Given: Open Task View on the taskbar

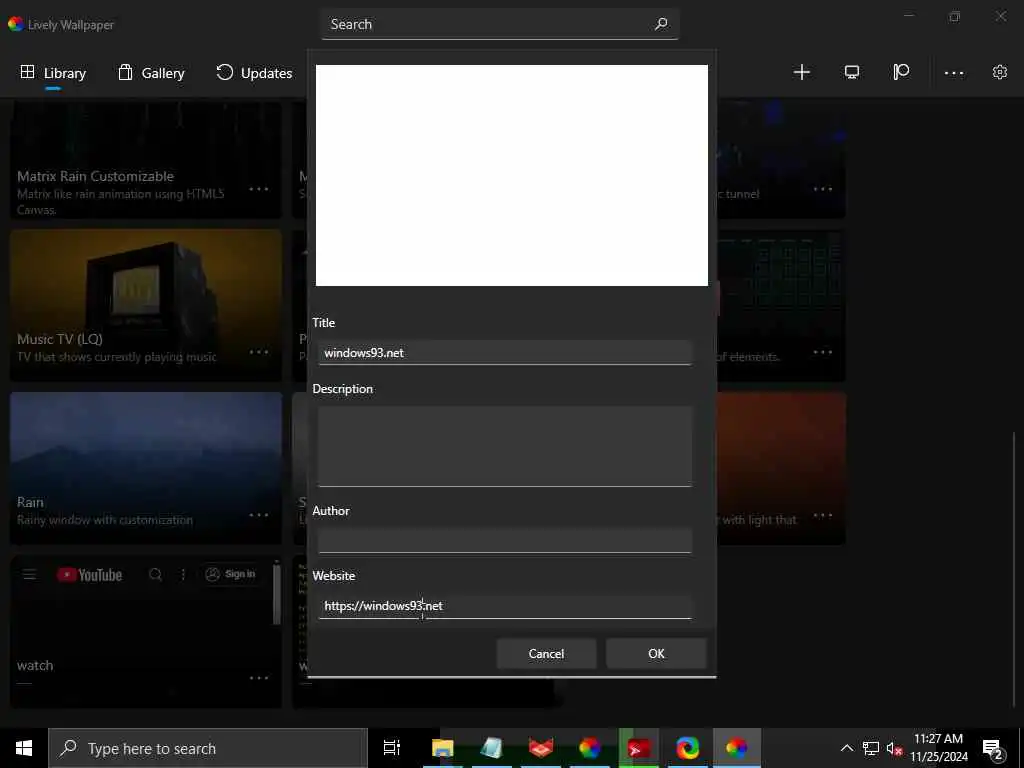Looking at the screenshot, I should (x=392, y=748).
